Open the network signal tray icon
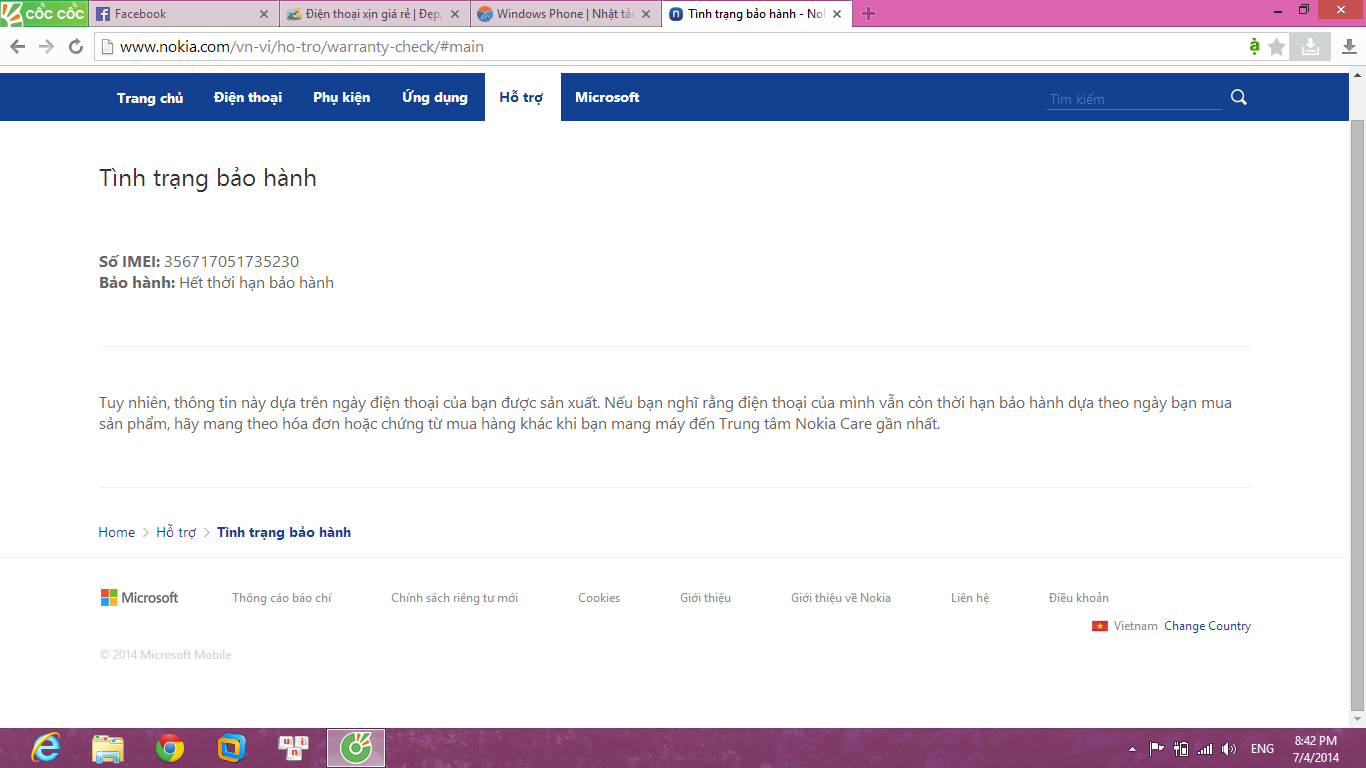Viewport: 1366px width, 768px height. coord(1205,748)
